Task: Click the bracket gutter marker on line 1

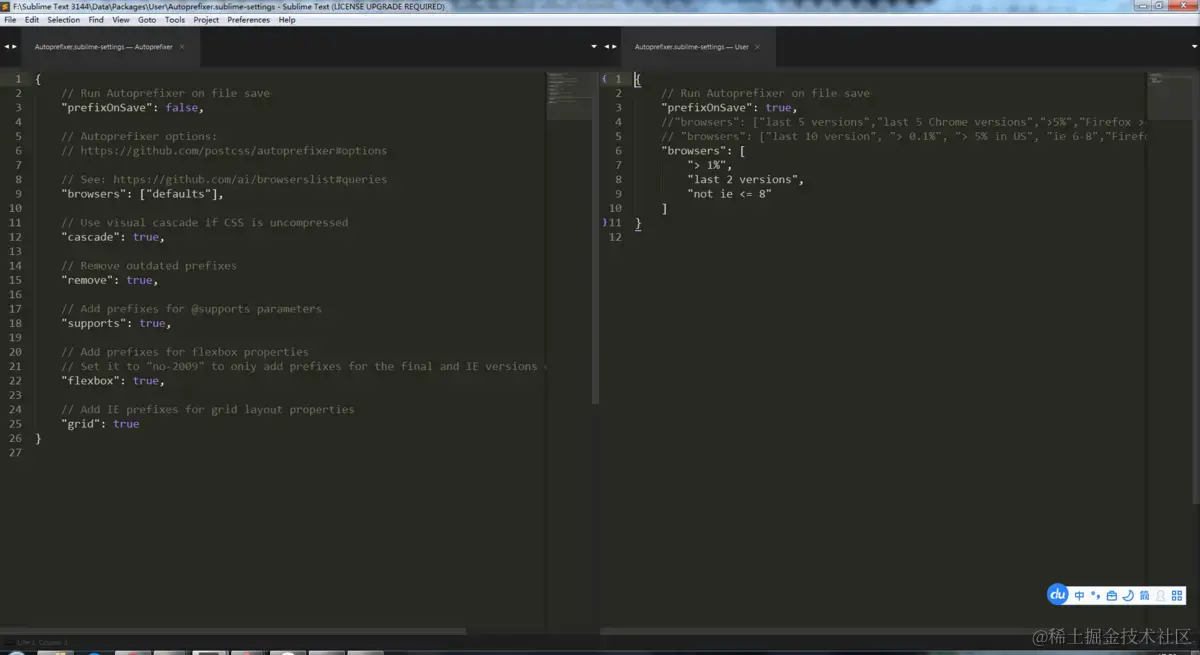Action: point(604,79)
